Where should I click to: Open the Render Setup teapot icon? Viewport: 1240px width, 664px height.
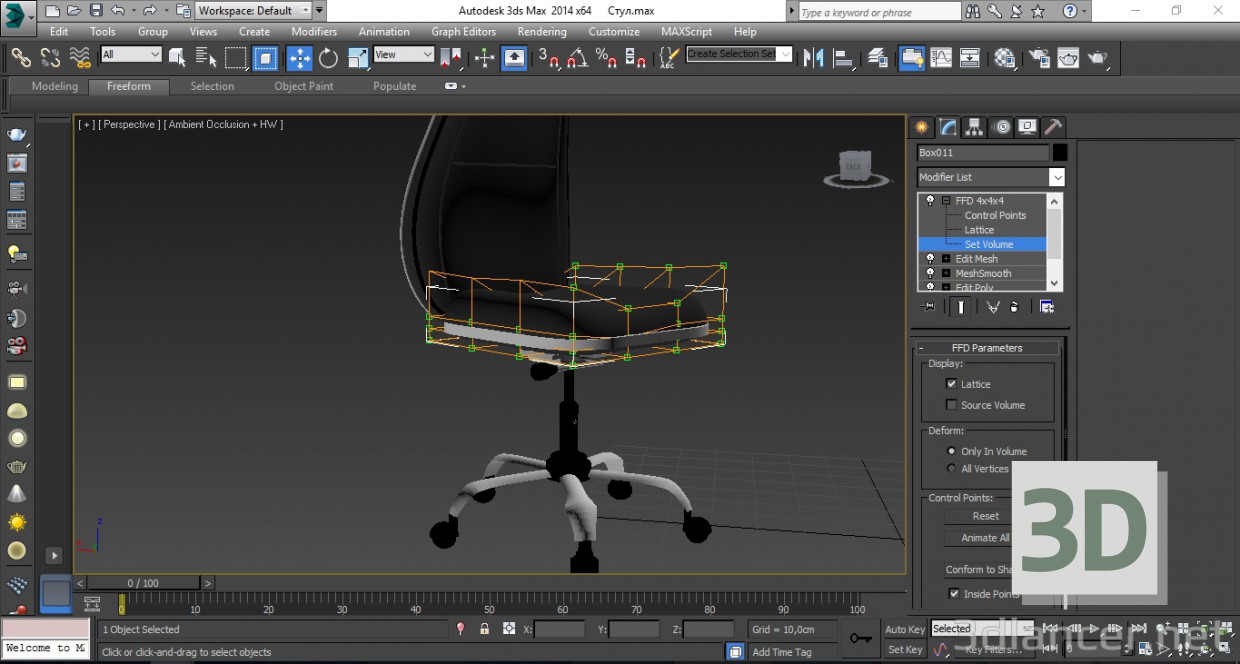coord(1039,58)
